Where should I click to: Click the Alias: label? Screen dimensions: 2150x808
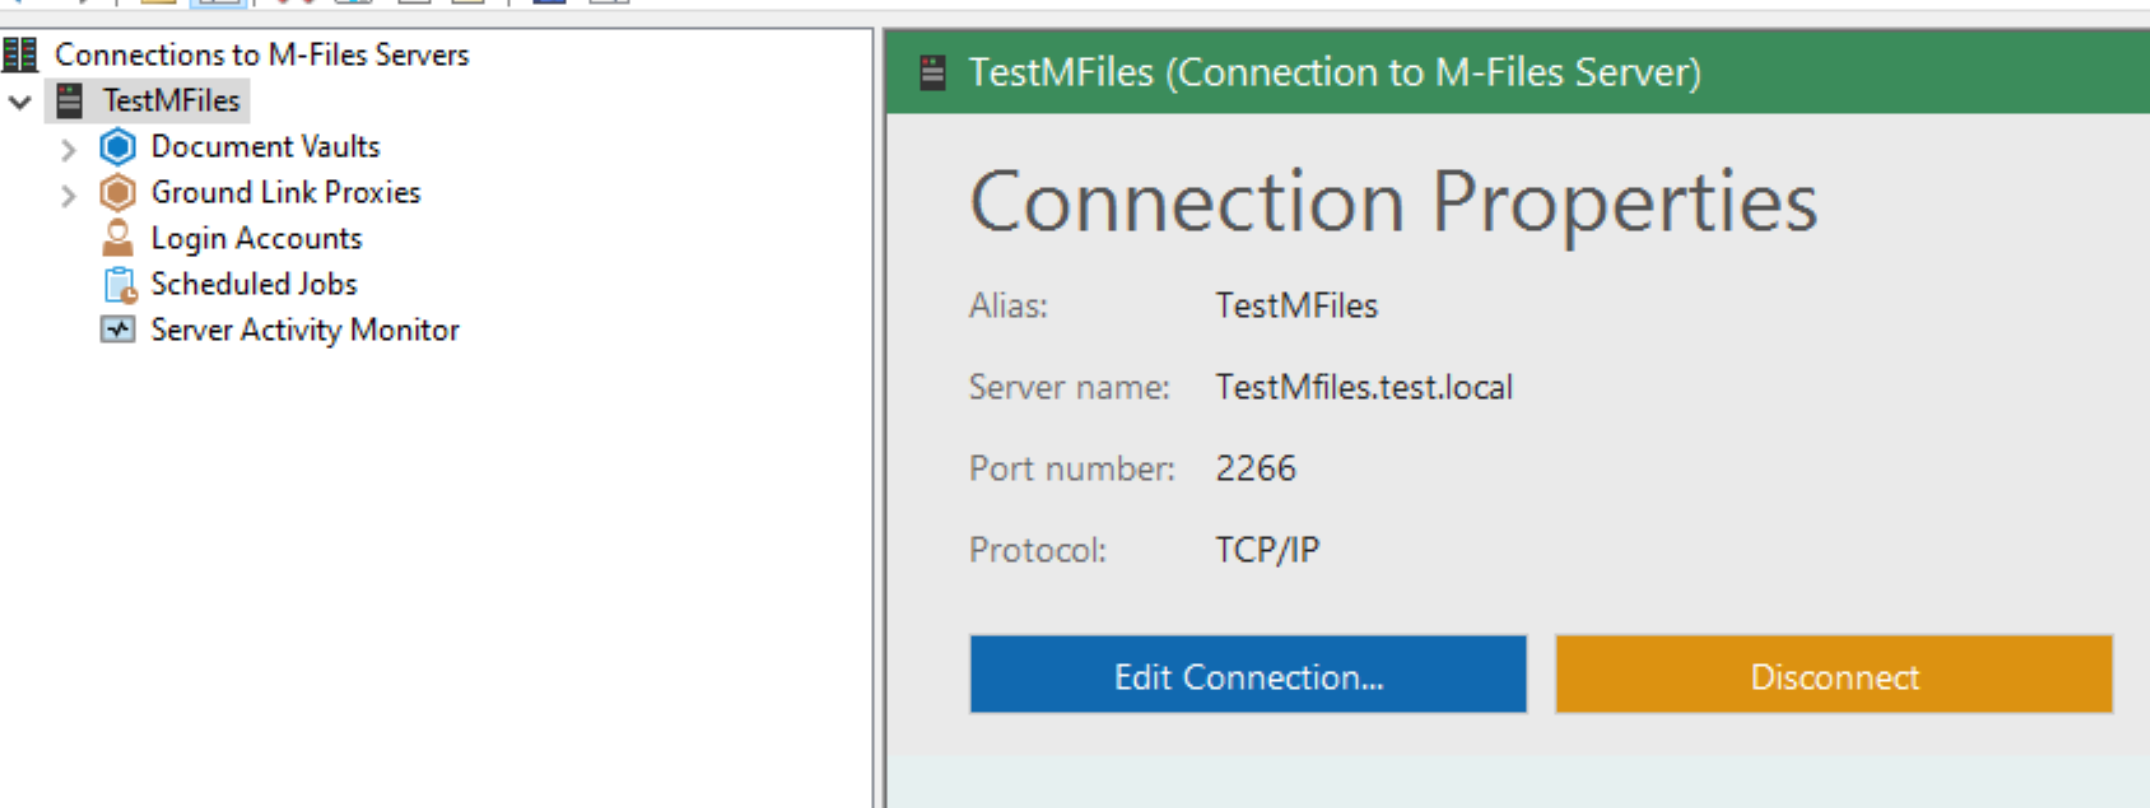click(1008, 305)
